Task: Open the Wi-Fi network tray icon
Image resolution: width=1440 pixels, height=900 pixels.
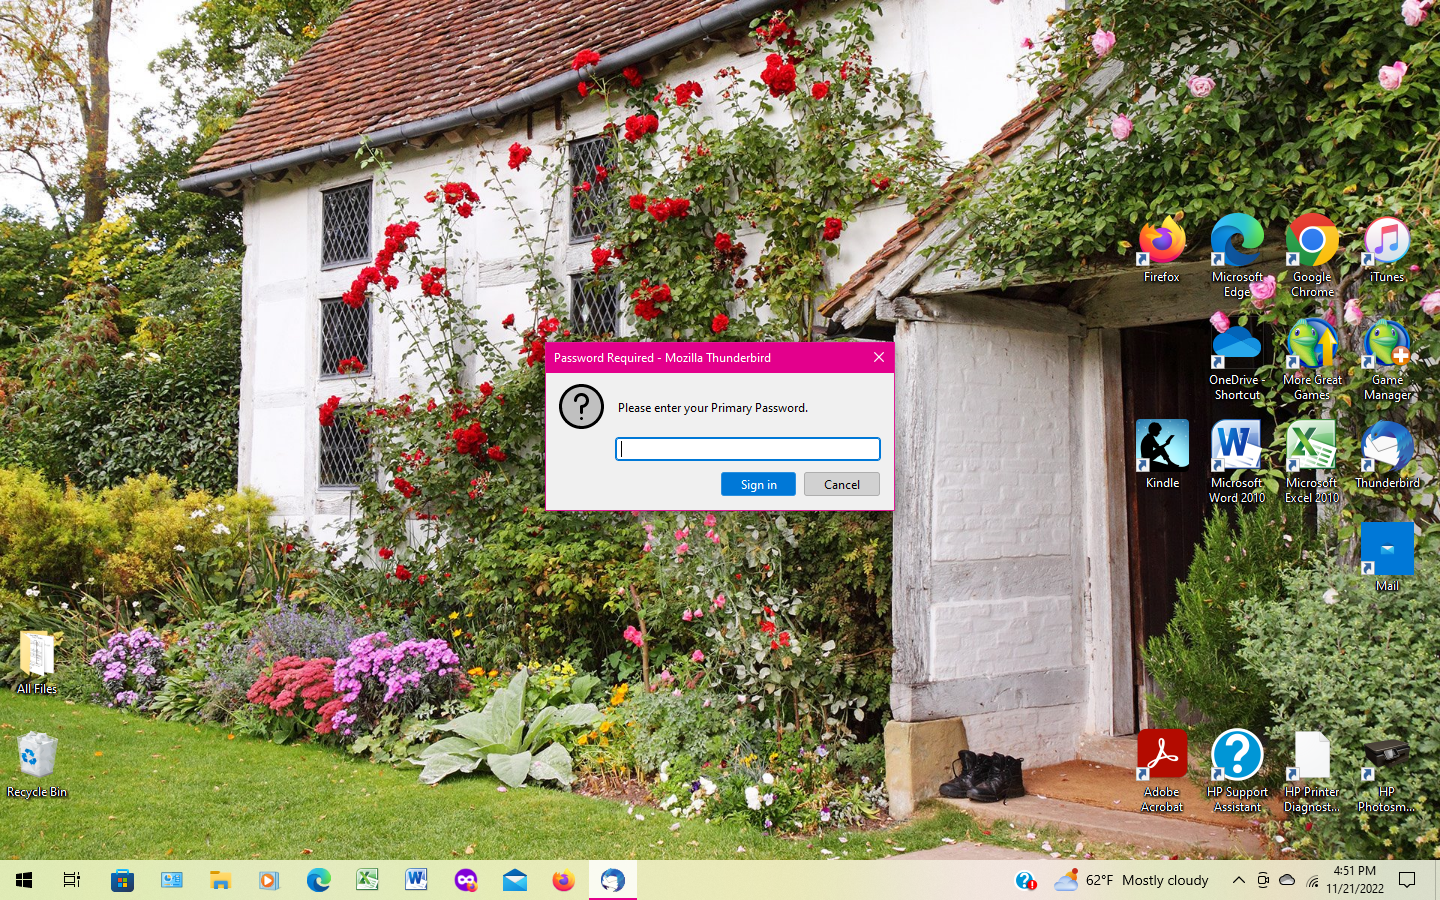Action: 1313,880
